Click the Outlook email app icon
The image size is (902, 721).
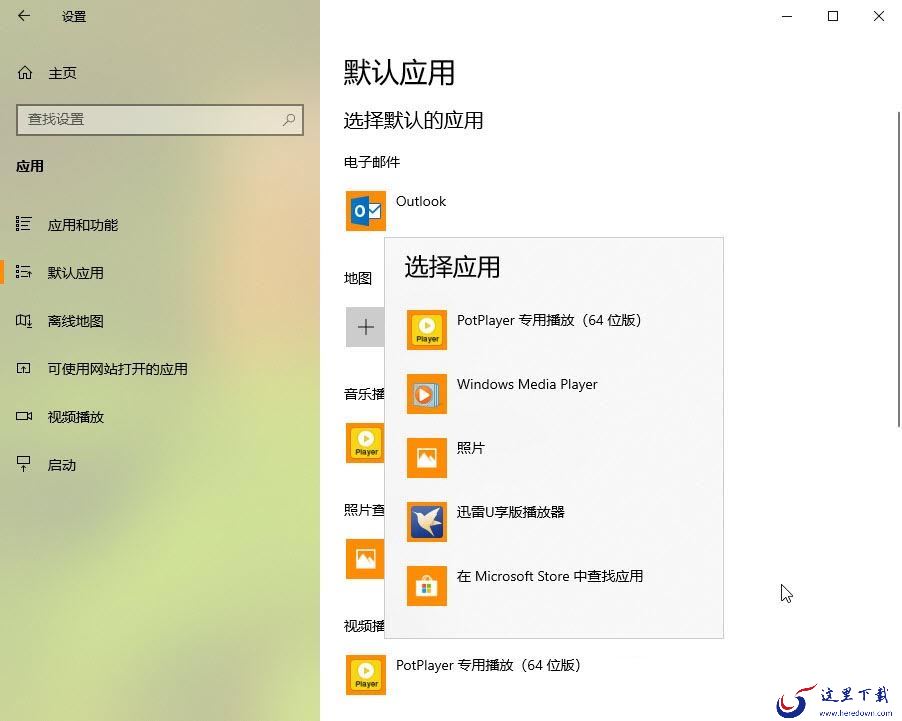tap(366, 211)
